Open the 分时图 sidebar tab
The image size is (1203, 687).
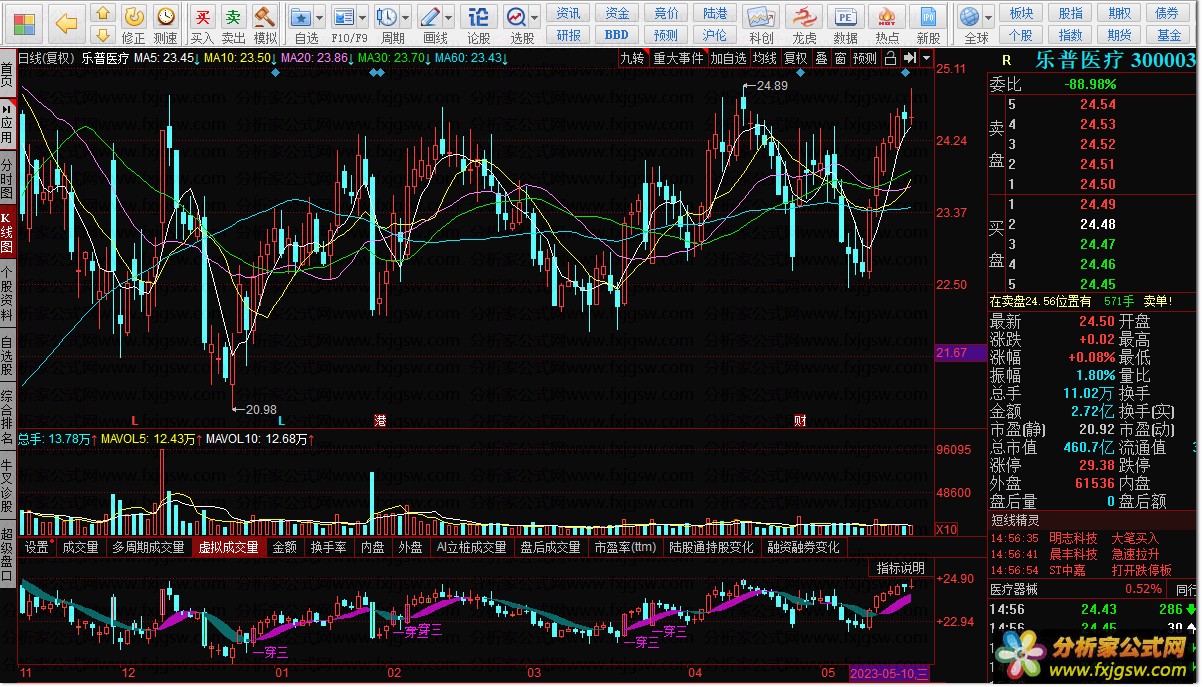tap(7, 180)
